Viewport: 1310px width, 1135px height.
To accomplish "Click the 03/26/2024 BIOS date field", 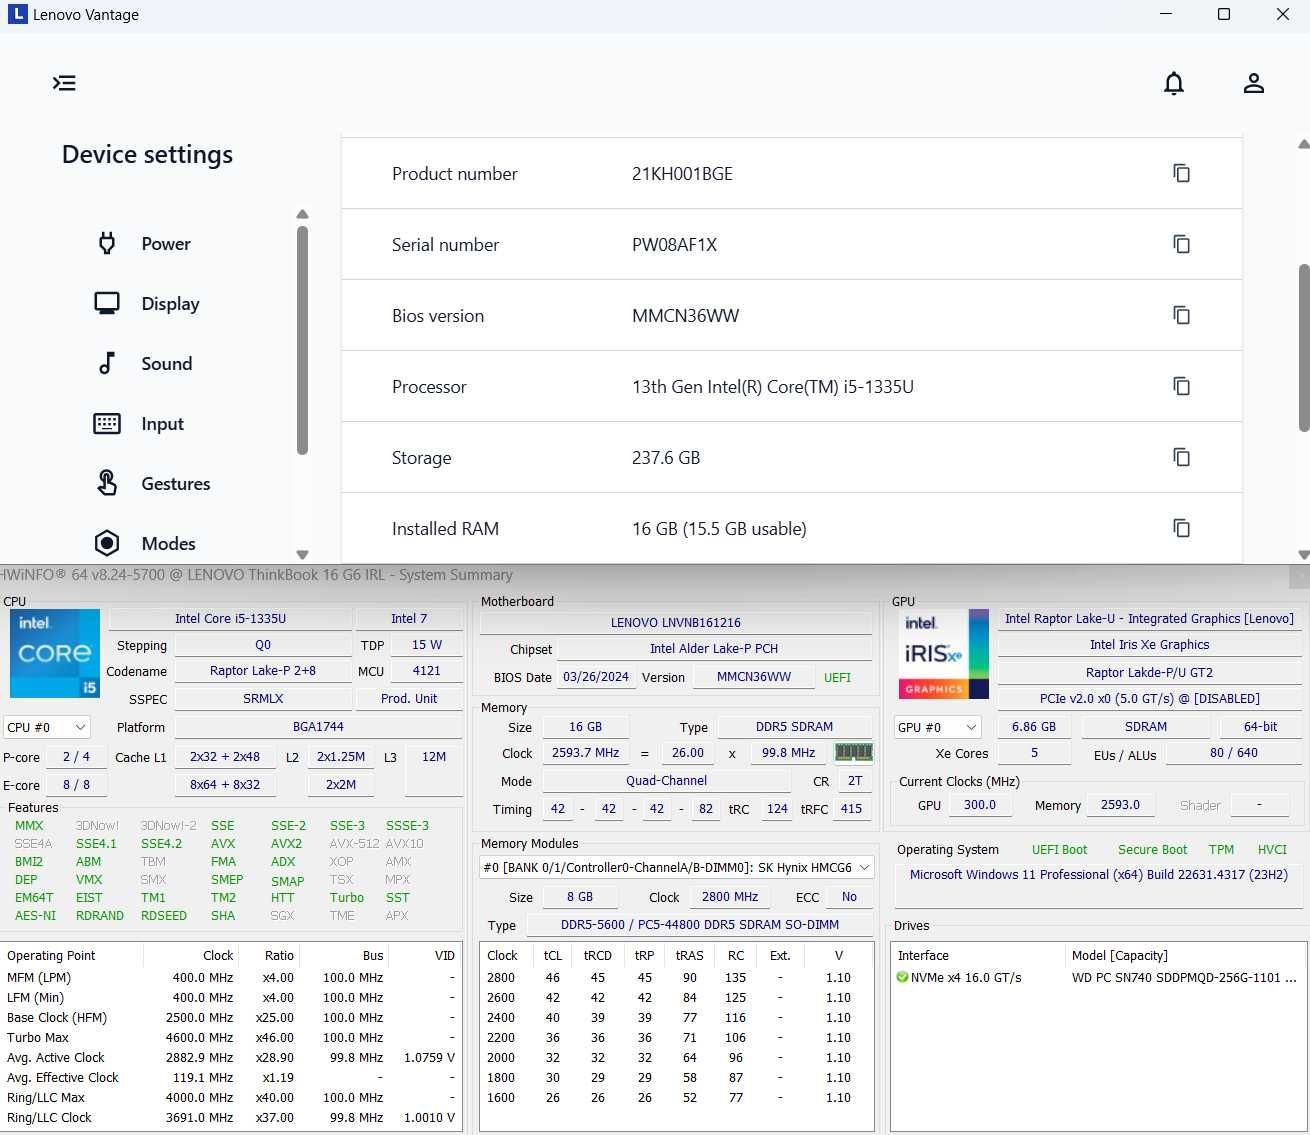I will click(x=596, y=677).
